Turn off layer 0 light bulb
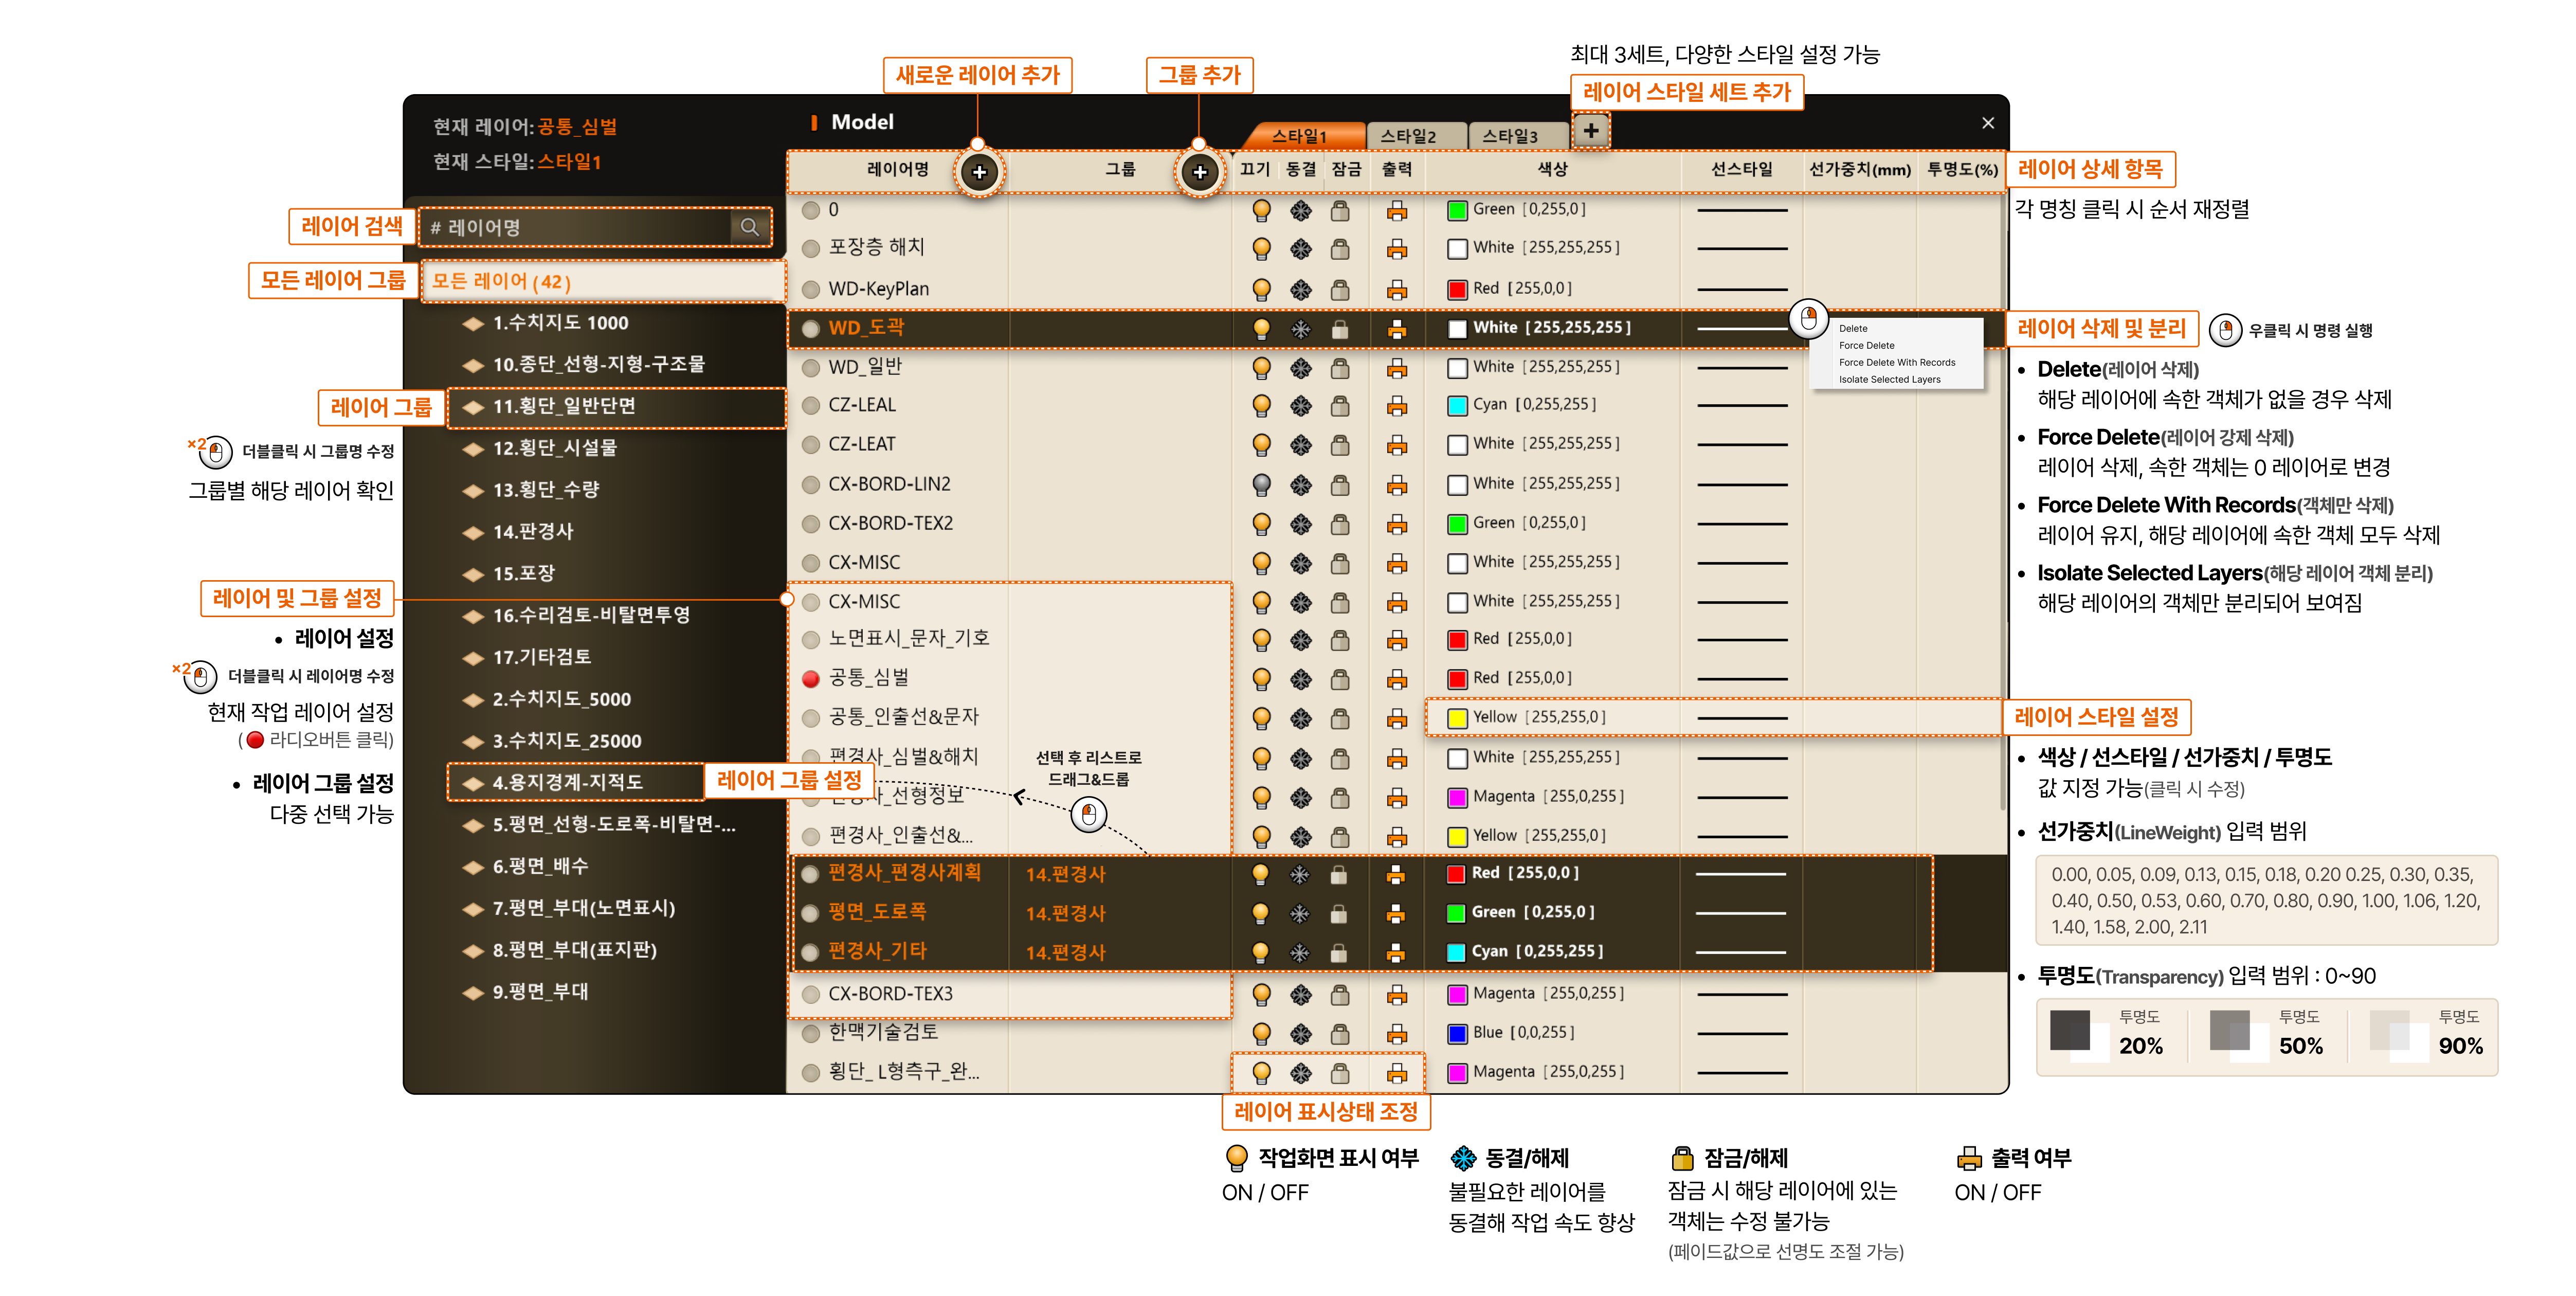The width and height of the screenshot is (2576, 1296). (x=1261, y=210)
